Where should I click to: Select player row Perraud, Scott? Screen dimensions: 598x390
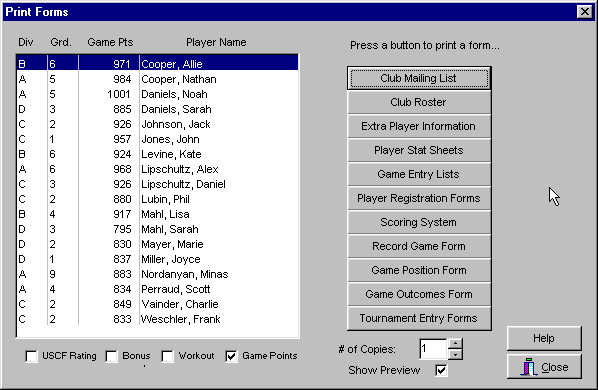[x=157, y=289]
